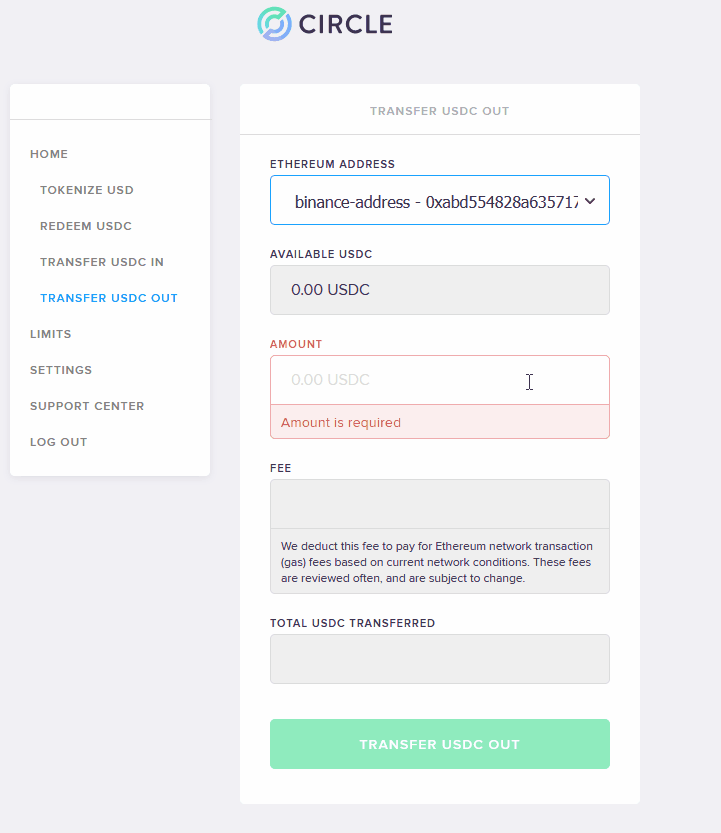The height and width of the screenshot is (833, 721).
Task: Visit the Support Center link
Action: [x=87, y=406]
